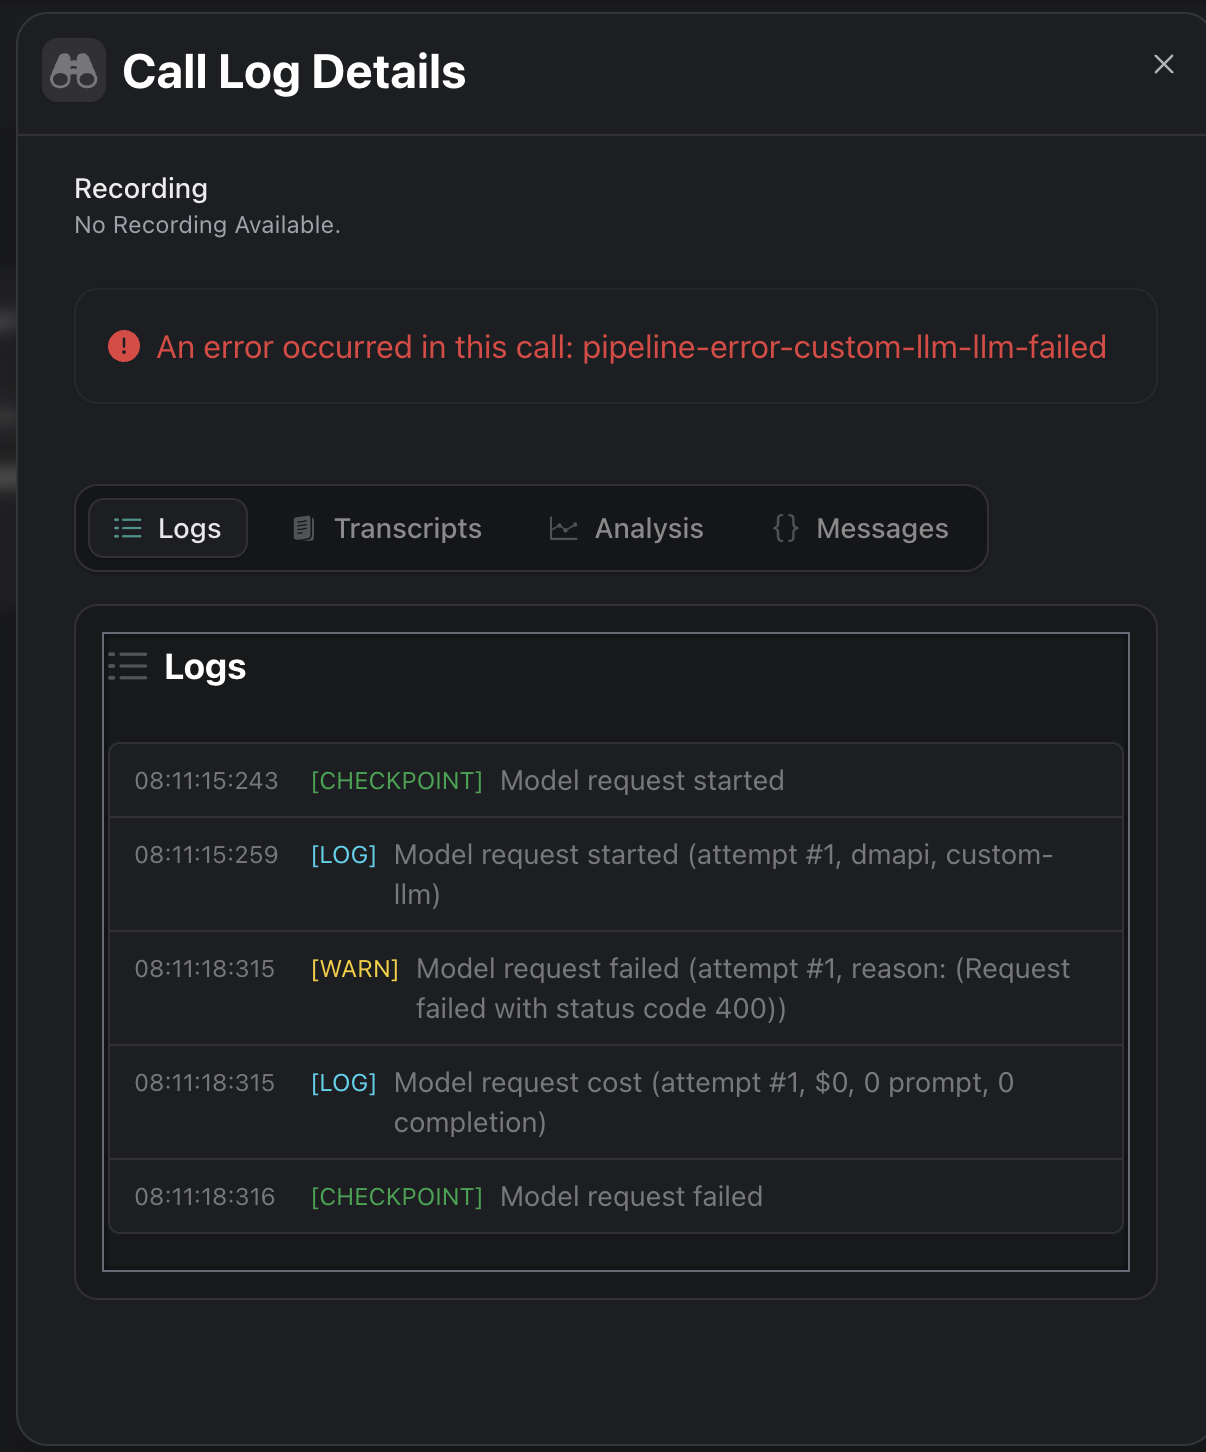Image resolution: width=1206 pixels, height=1452 pixels.
Task: Click the No Recording Available text
Action: (208, 225)
